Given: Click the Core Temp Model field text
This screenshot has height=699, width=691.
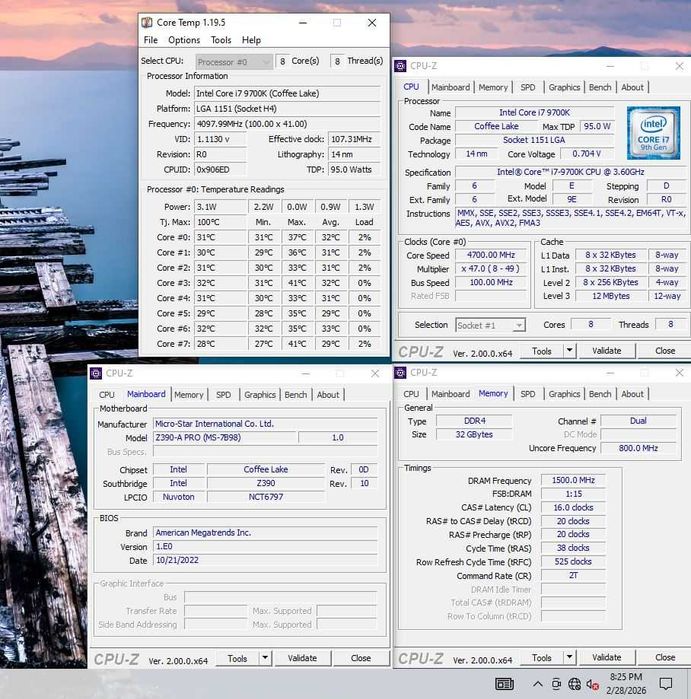Looking at the screenshot, I should coord(288,94).
